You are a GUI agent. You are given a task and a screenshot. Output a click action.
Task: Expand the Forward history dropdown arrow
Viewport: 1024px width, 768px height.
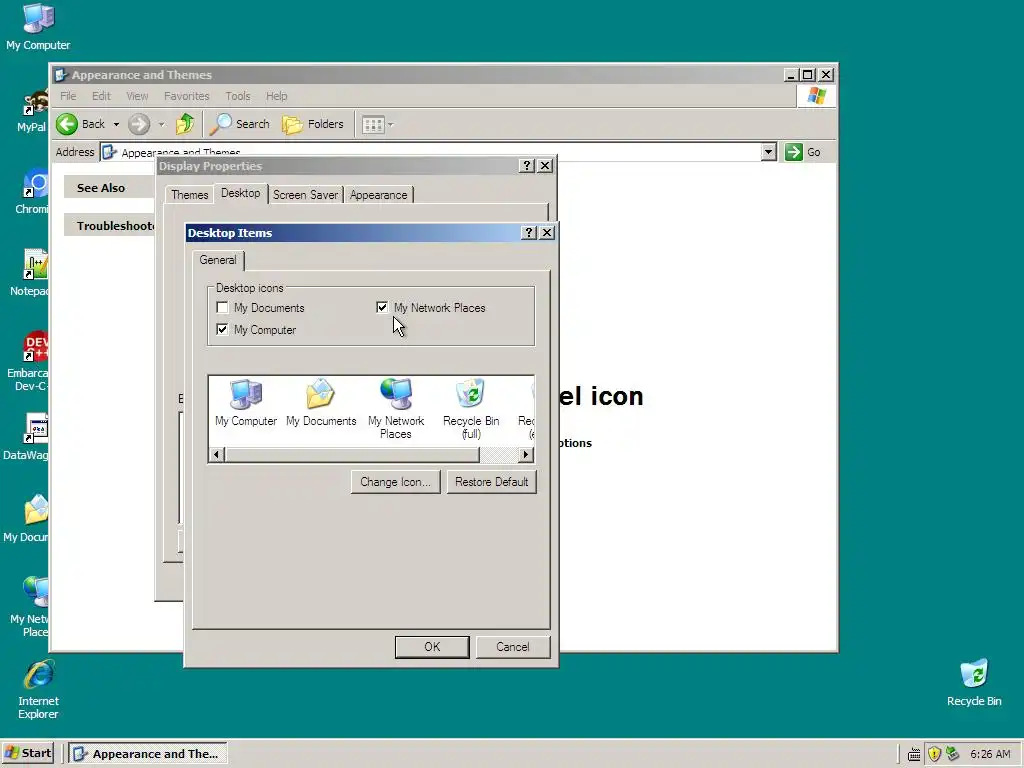click(x=161, y=124)
